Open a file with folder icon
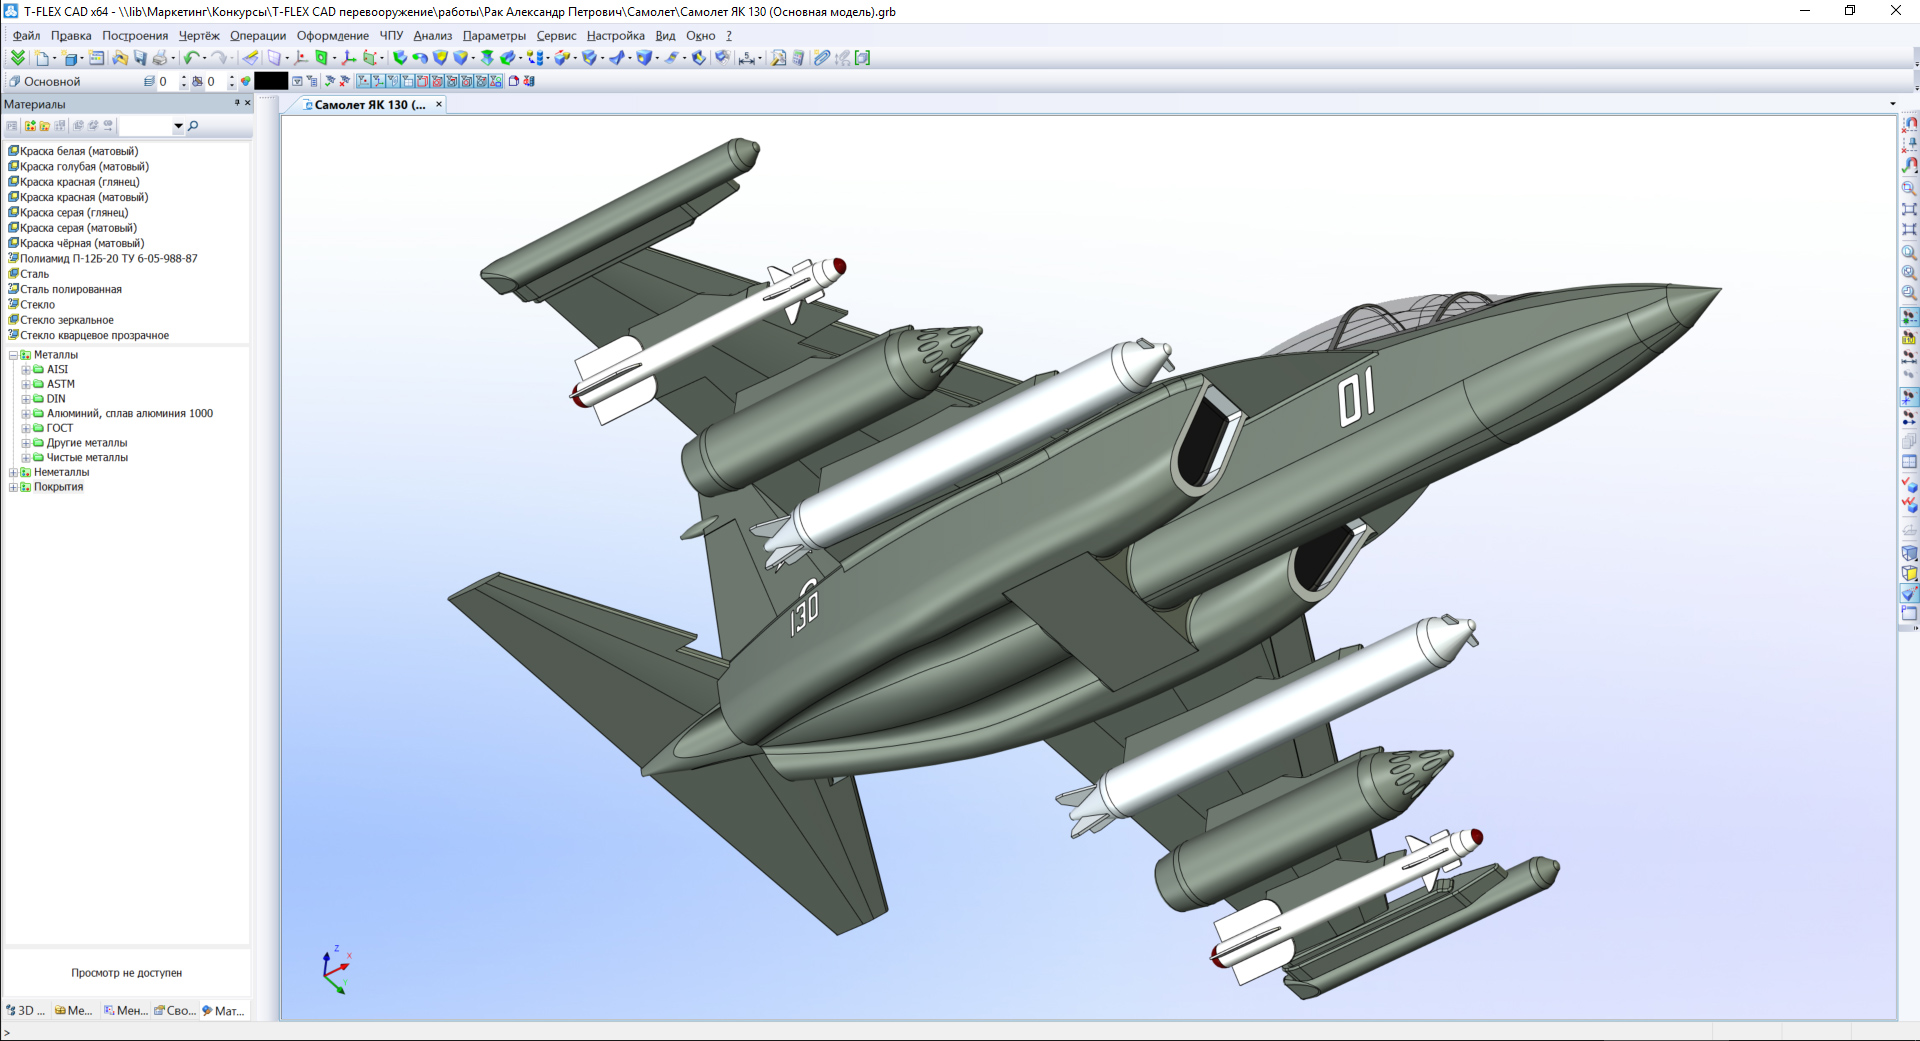The height and width of the screenshot is (1041, 1920). click(x=120, y=58)
